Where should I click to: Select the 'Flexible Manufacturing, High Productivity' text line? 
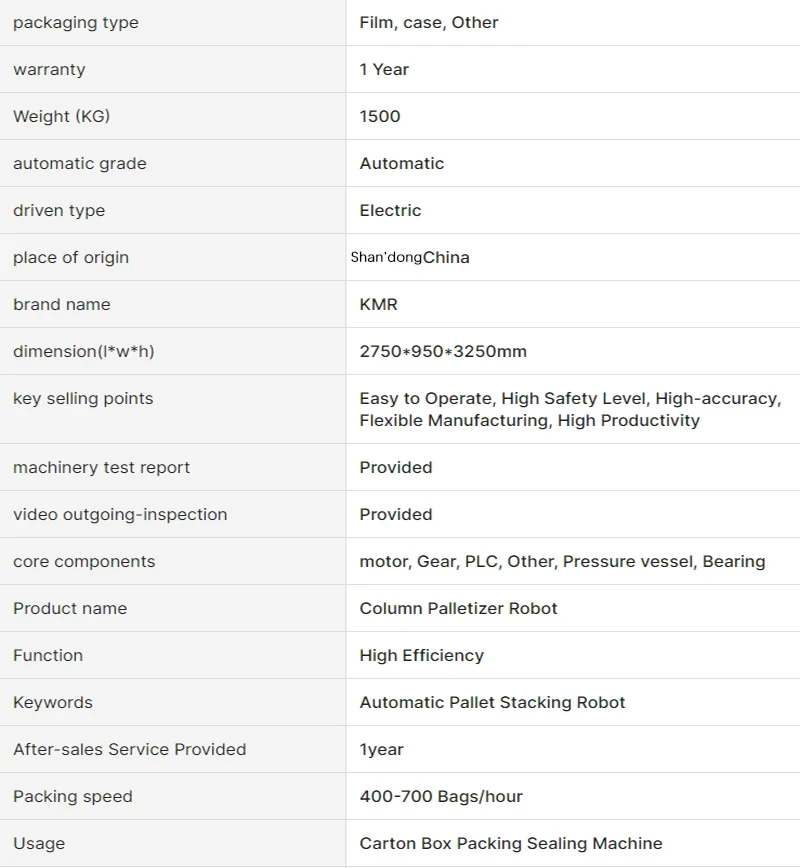[530, 421]
